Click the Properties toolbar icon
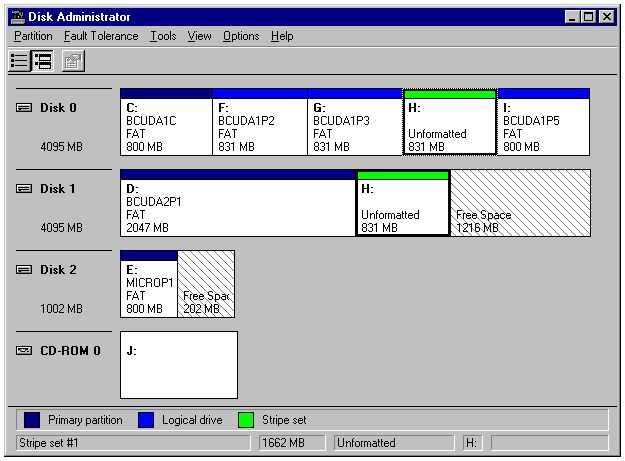Image resolution: width=625 pixels, height=461 pixels. coord(73,61)
